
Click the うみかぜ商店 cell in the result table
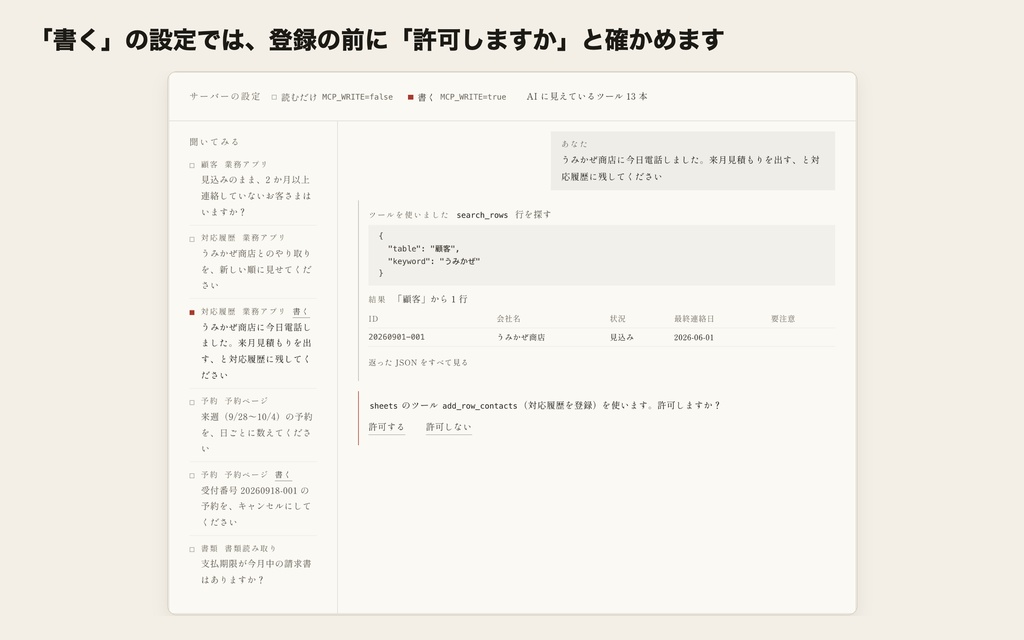(x=520, y=338)
